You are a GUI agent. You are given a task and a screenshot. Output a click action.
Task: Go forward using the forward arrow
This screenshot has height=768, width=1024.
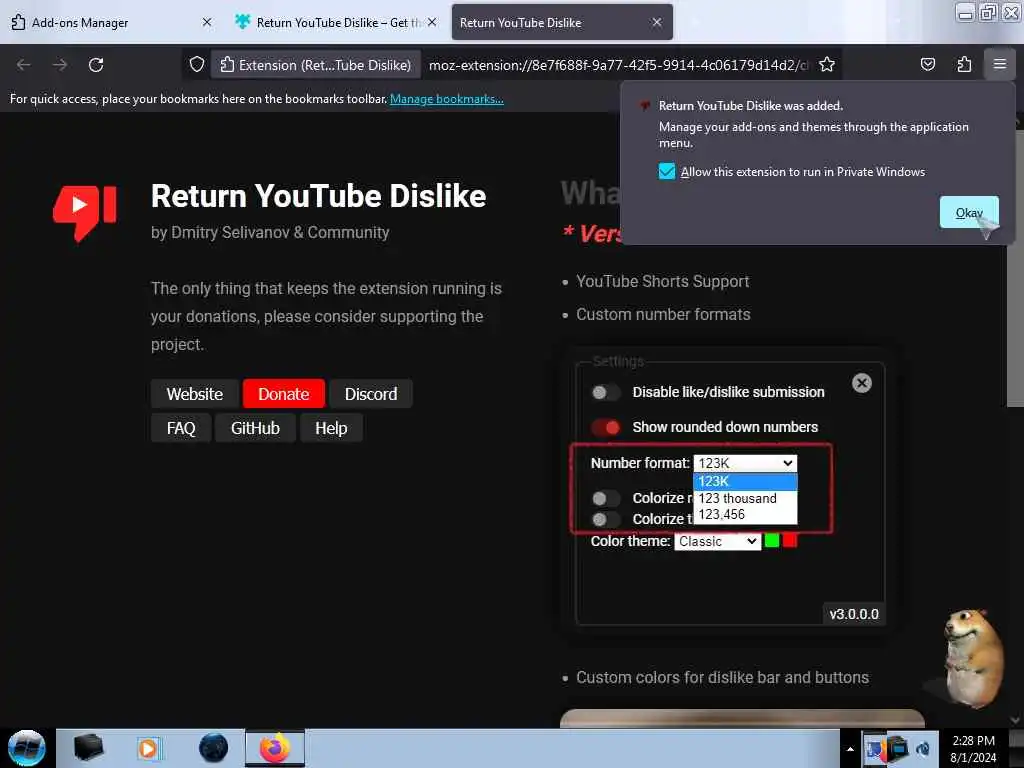coord(59,65)
